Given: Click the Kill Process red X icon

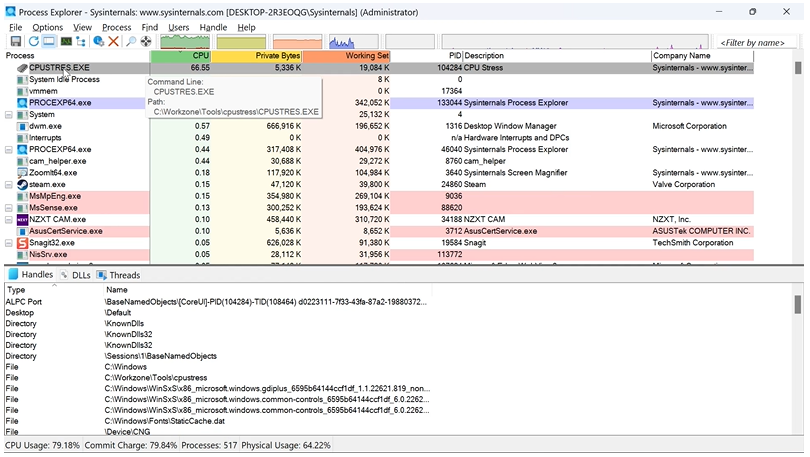Looking at the screenshot, I should (x=114, y=42).
